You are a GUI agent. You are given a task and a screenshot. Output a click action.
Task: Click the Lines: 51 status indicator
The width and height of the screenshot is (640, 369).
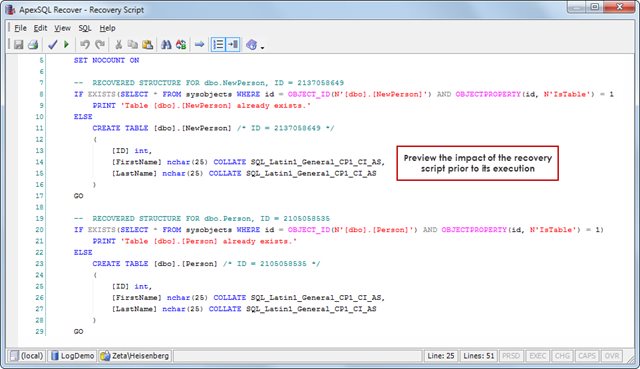[478, 356]
